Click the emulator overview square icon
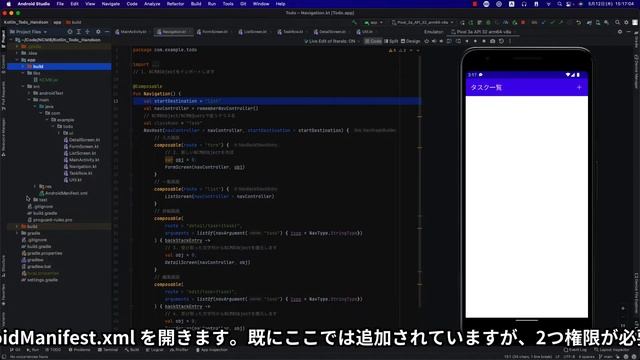 484,41
